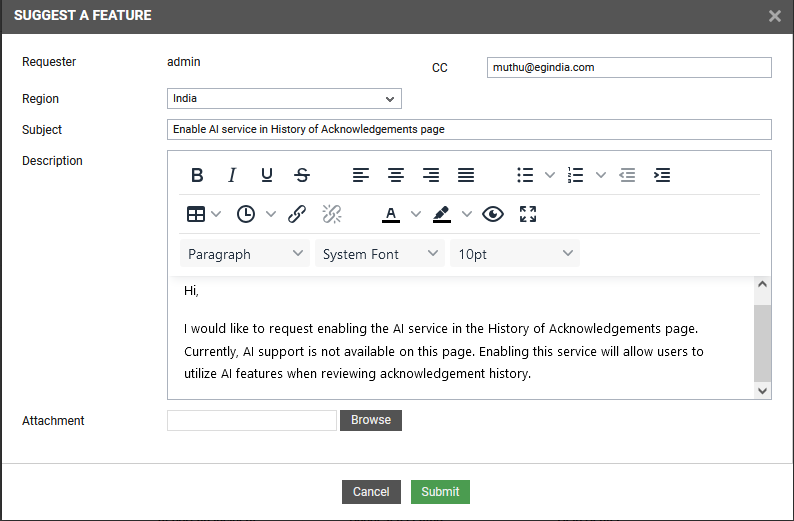Open text color picker arrow
Viewport: 794px width, 521px height.
416,214
